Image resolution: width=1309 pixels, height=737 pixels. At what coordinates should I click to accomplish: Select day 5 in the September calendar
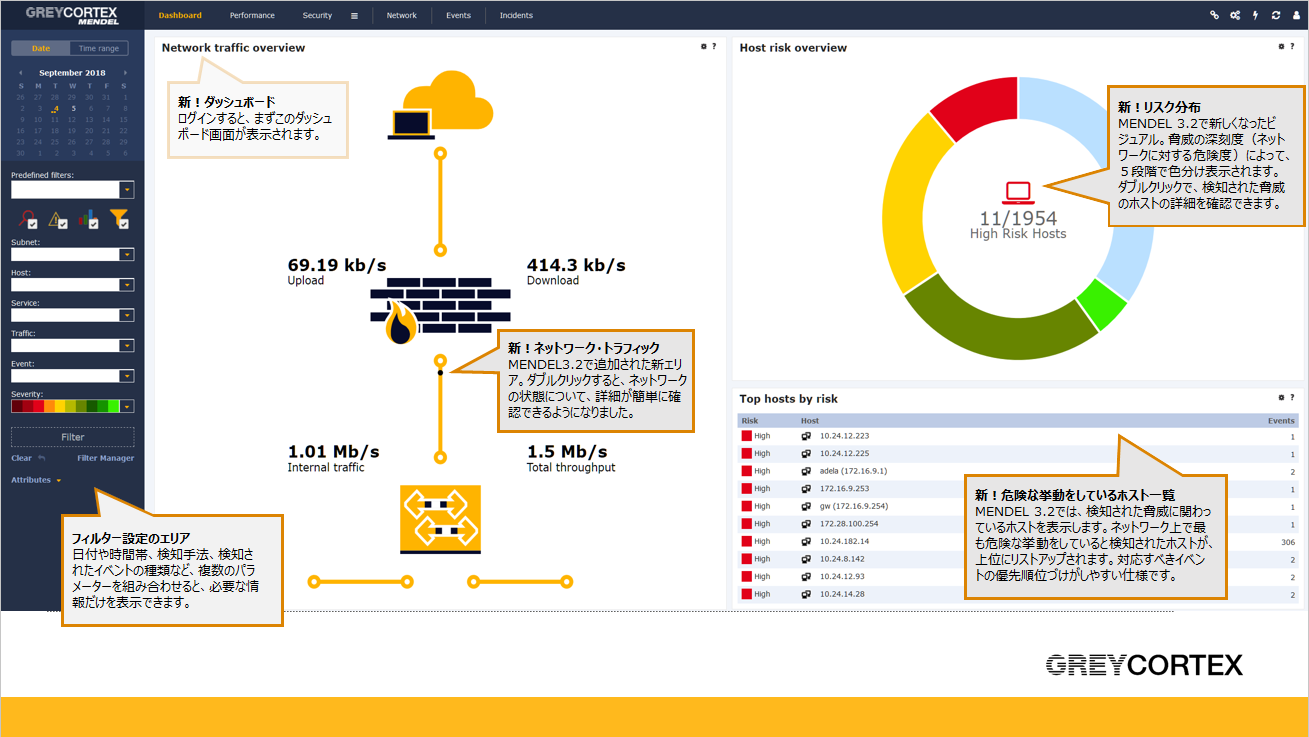(73, 108)
